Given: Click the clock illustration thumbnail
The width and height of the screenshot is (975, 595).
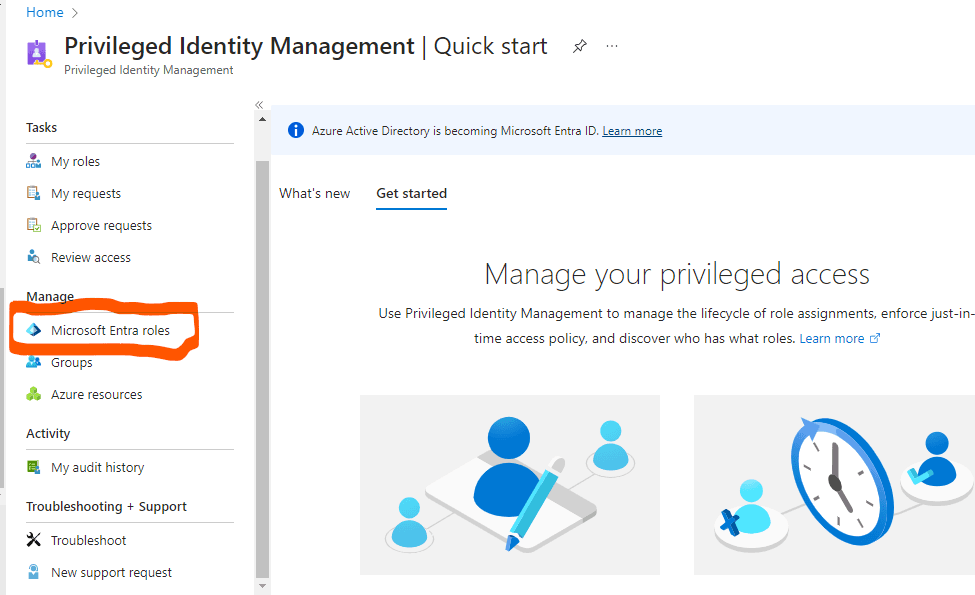Looking at the screenshot, I should click(x=834, y=485).
